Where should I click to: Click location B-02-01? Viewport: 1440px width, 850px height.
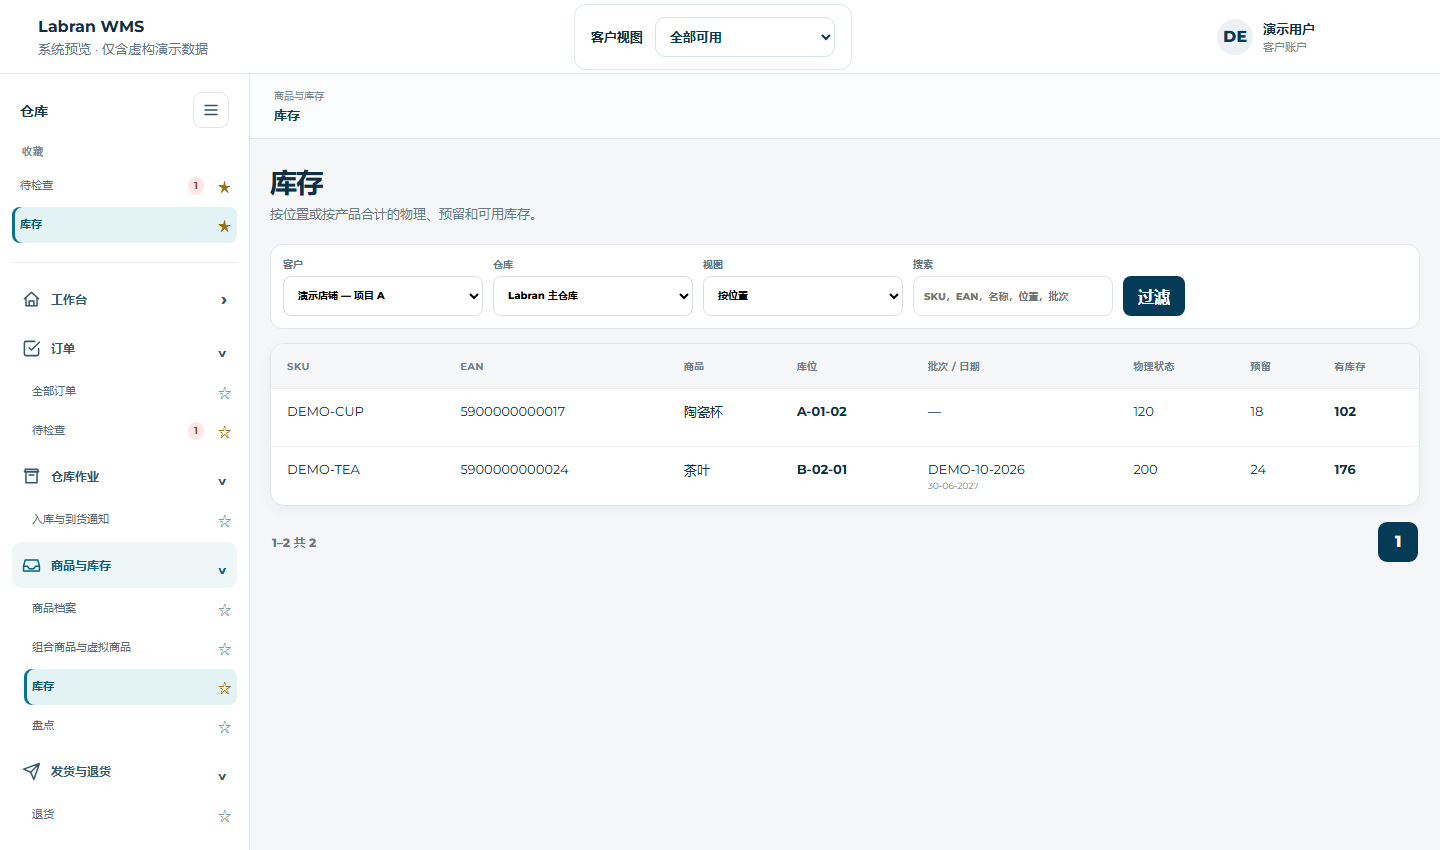click(822, 469)
